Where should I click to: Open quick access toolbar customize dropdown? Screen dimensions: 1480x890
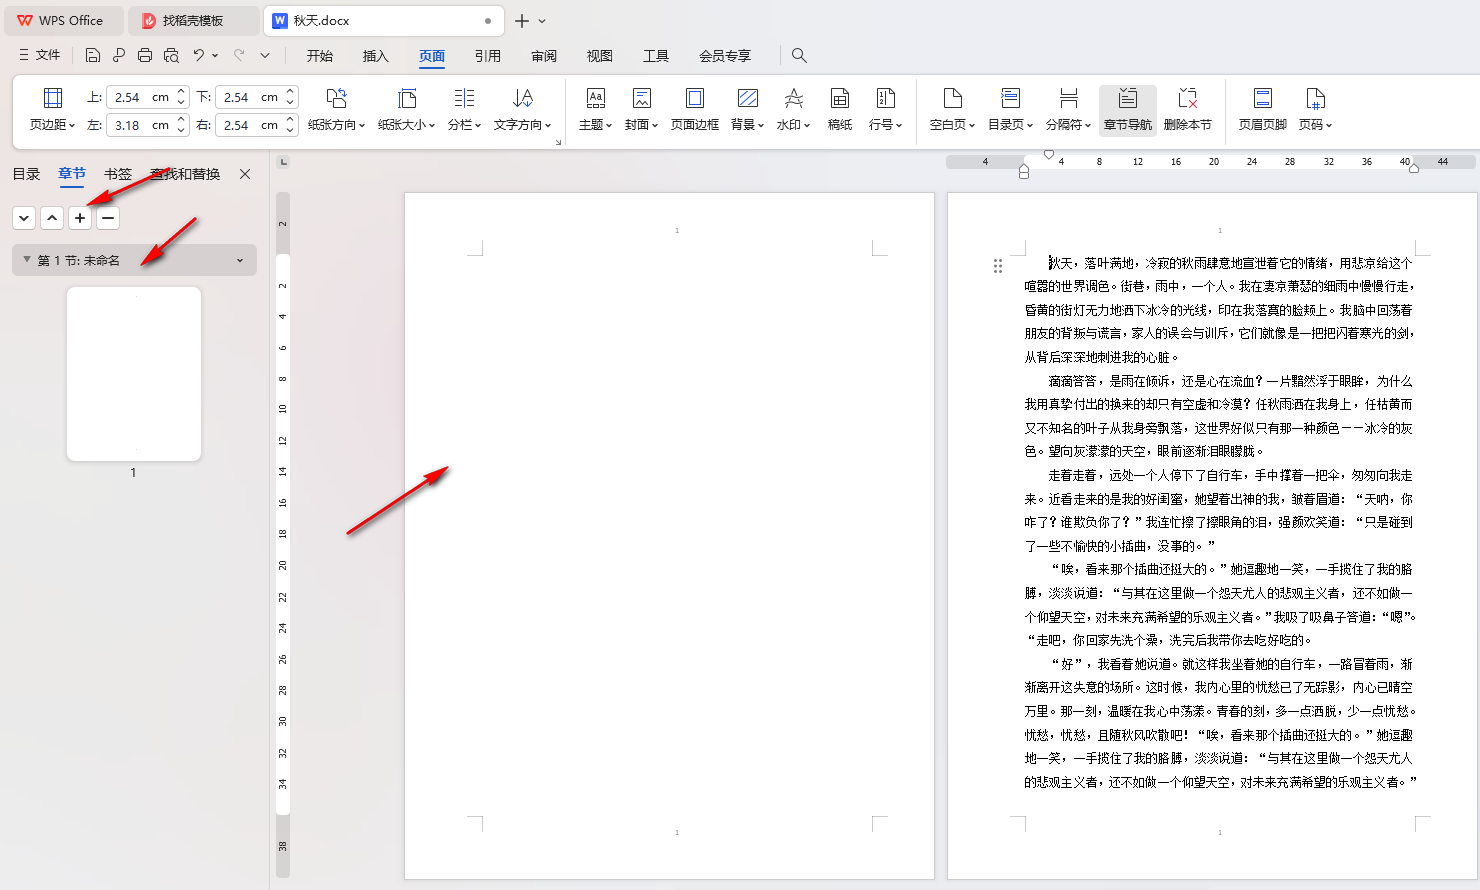(265, 56)
